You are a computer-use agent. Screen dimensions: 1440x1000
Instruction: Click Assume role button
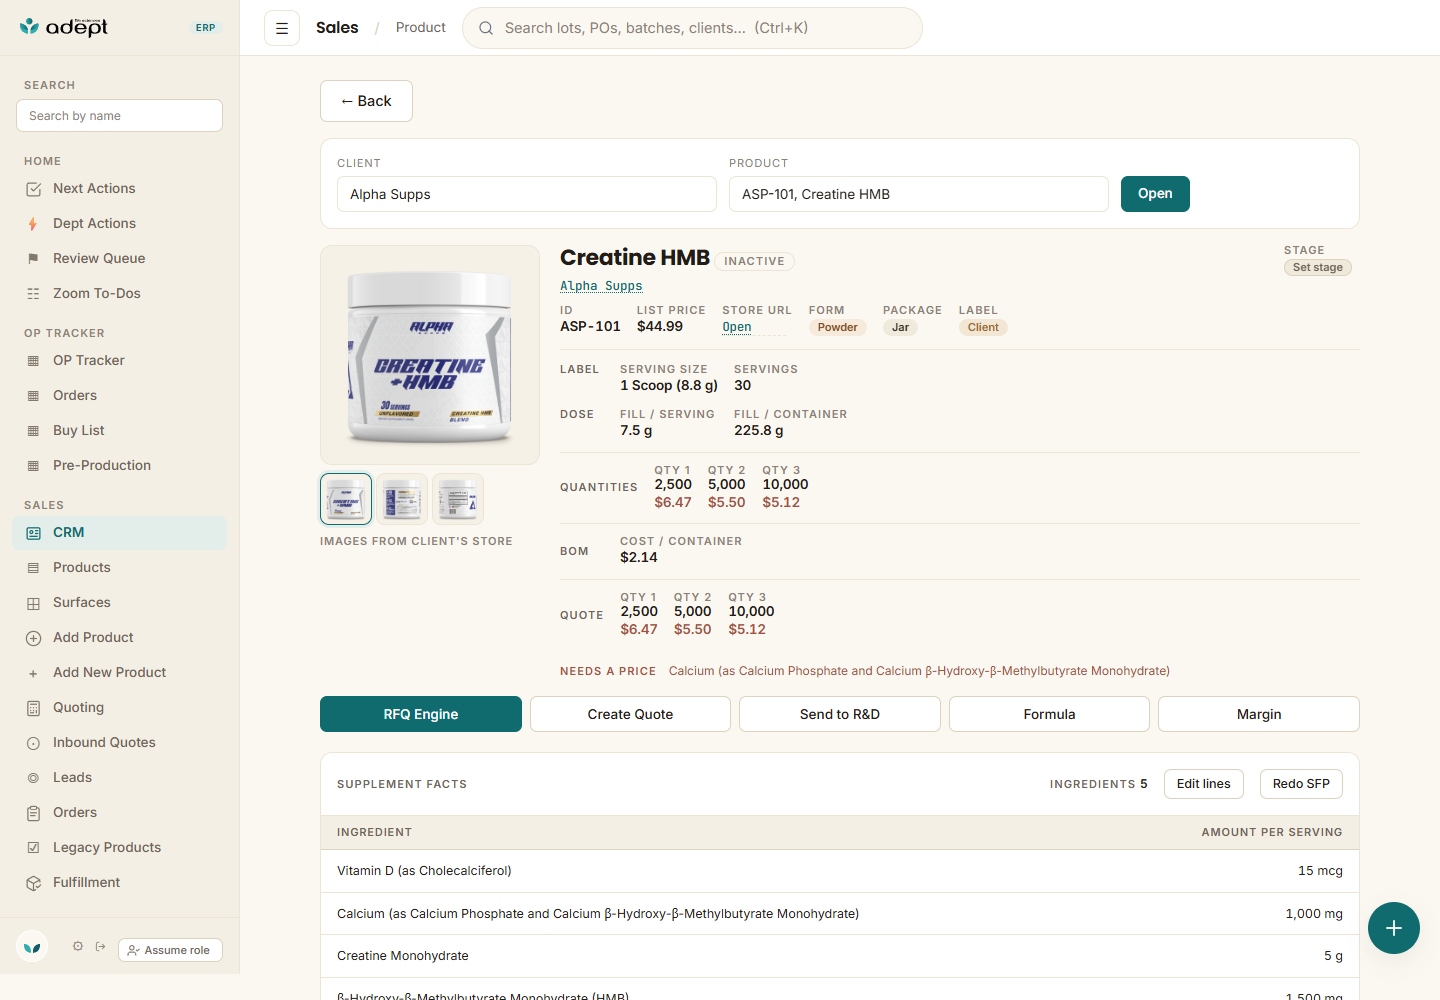pyautogui.click(x=170, y=950)
